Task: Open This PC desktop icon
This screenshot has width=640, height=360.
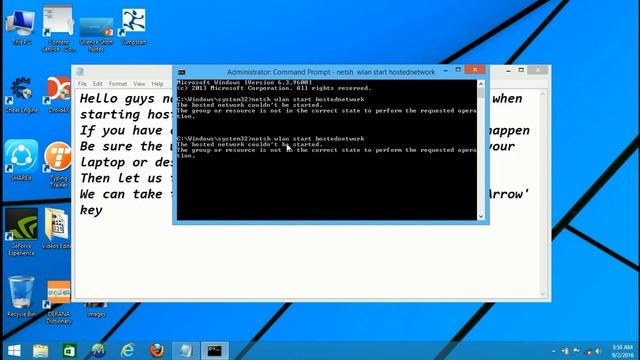Action: (21, 27)
